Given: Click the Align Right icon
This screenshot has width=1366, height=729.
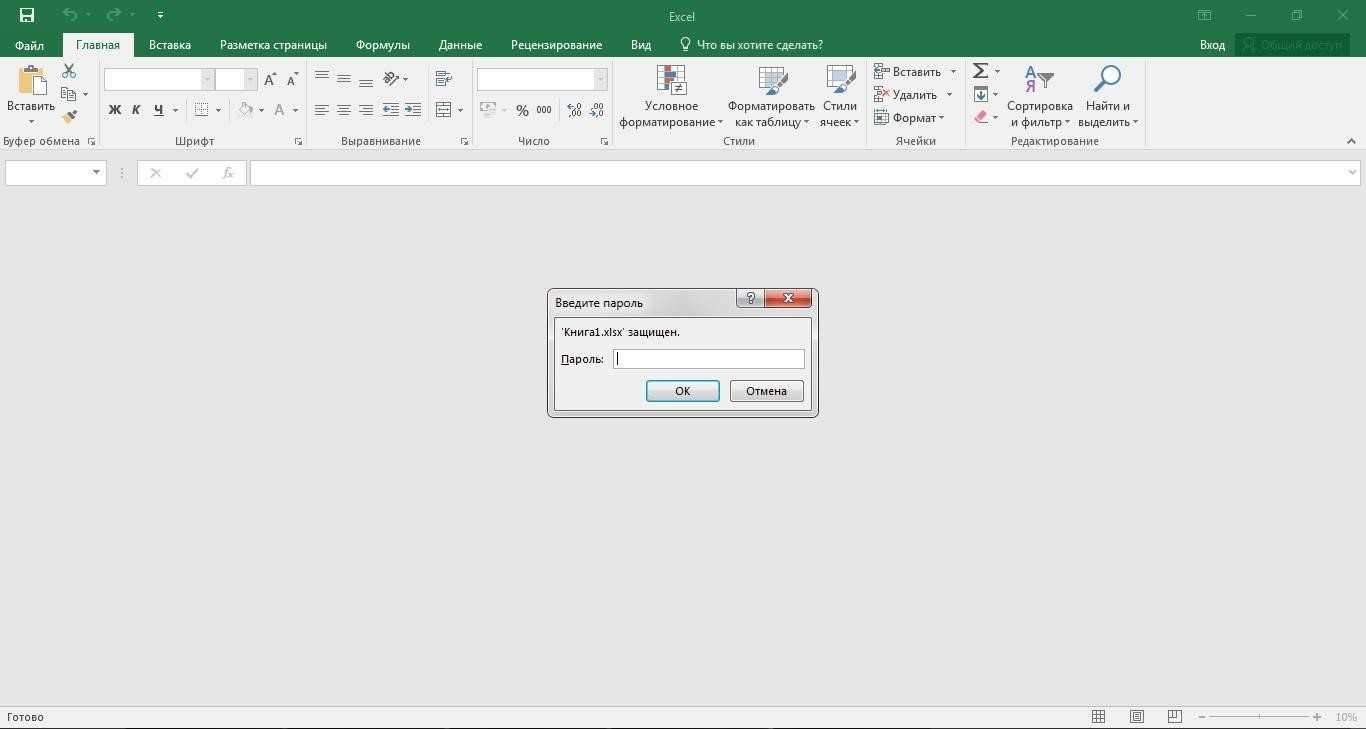Looking at the screenshot, I should click(366, 110).
